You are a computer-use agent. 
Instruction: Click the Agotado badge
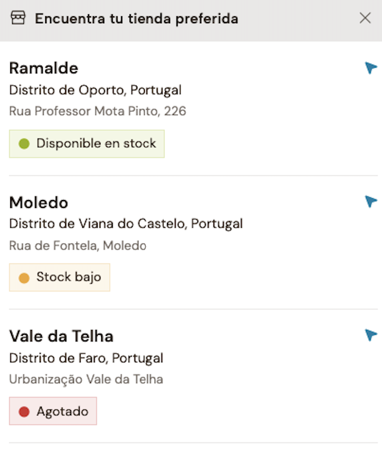click(x=53, y=411)
